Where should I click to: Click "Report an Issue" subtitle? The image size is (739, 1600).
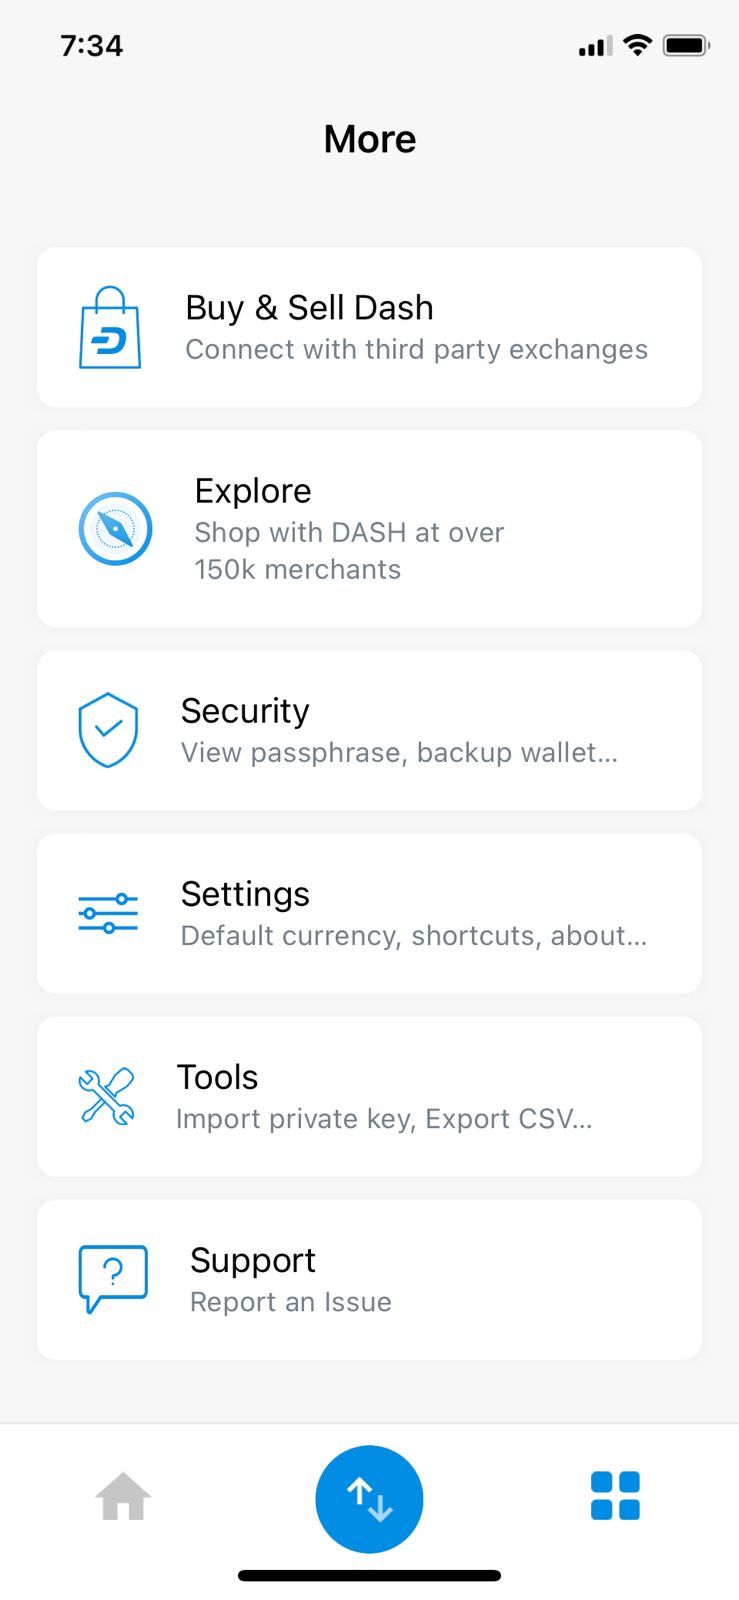click(x=290, y=1302)
